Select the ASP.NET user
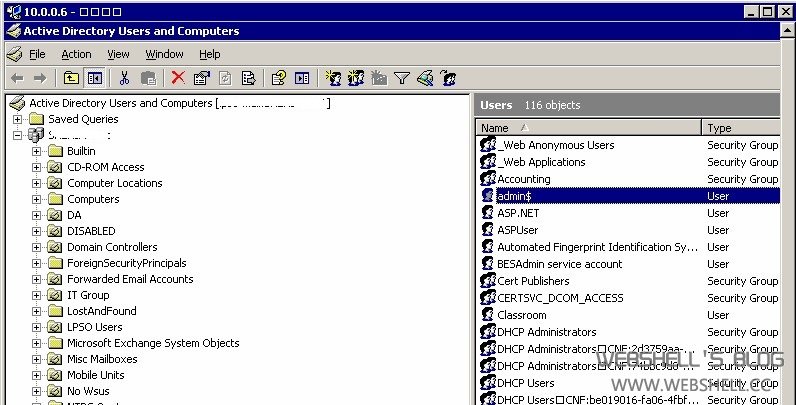 [x=518, y=213]
